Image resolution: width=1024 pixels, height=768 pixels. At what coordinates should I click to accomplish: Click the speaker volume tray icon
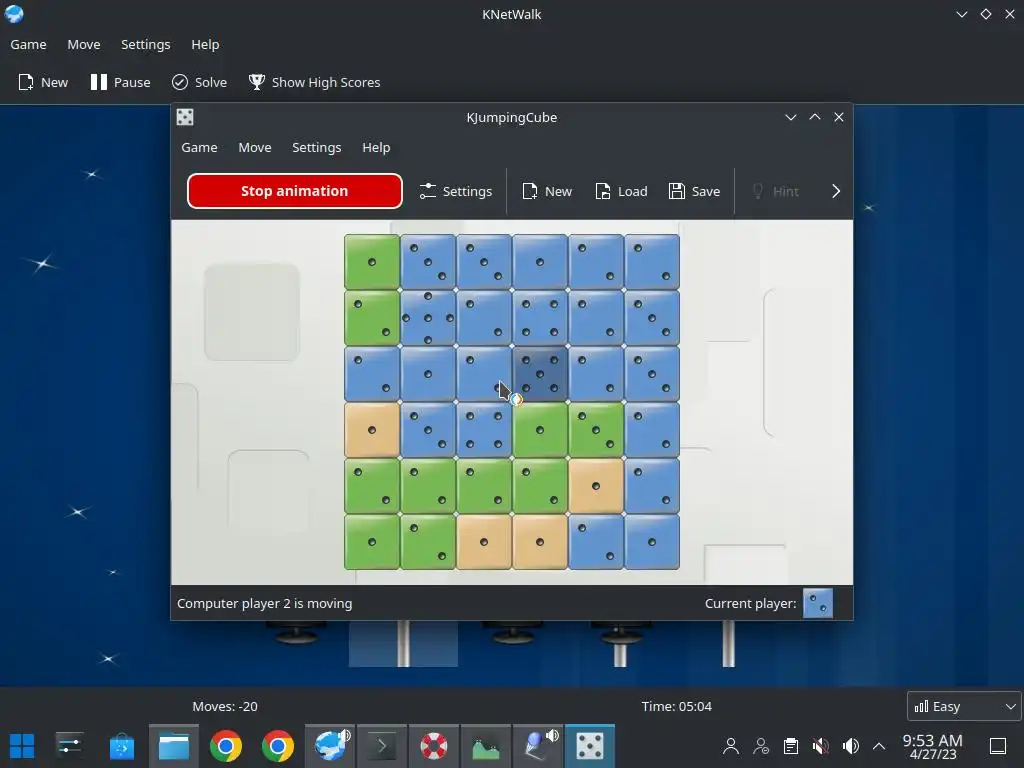click(x=851, y=746)
